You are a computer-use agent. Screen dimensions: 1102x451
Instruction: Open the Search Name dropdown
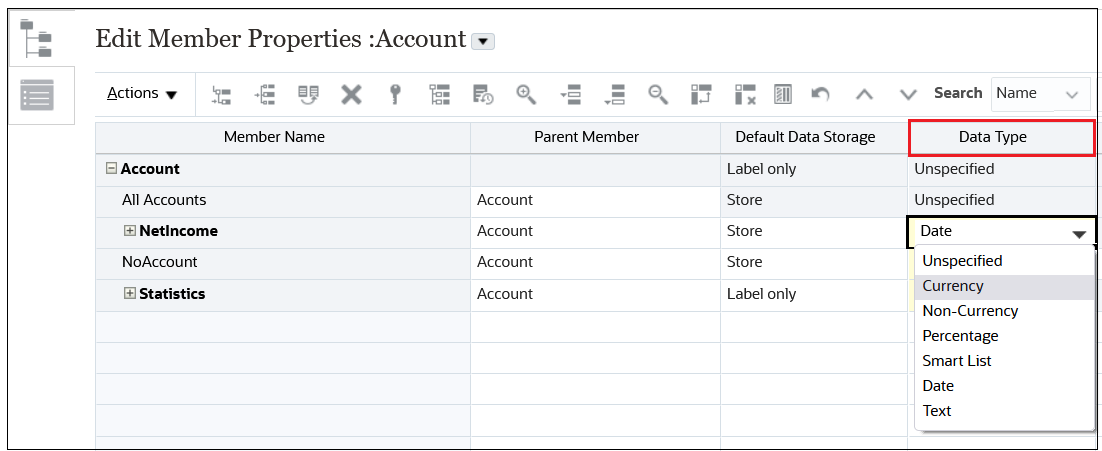tap(1040, 94)
